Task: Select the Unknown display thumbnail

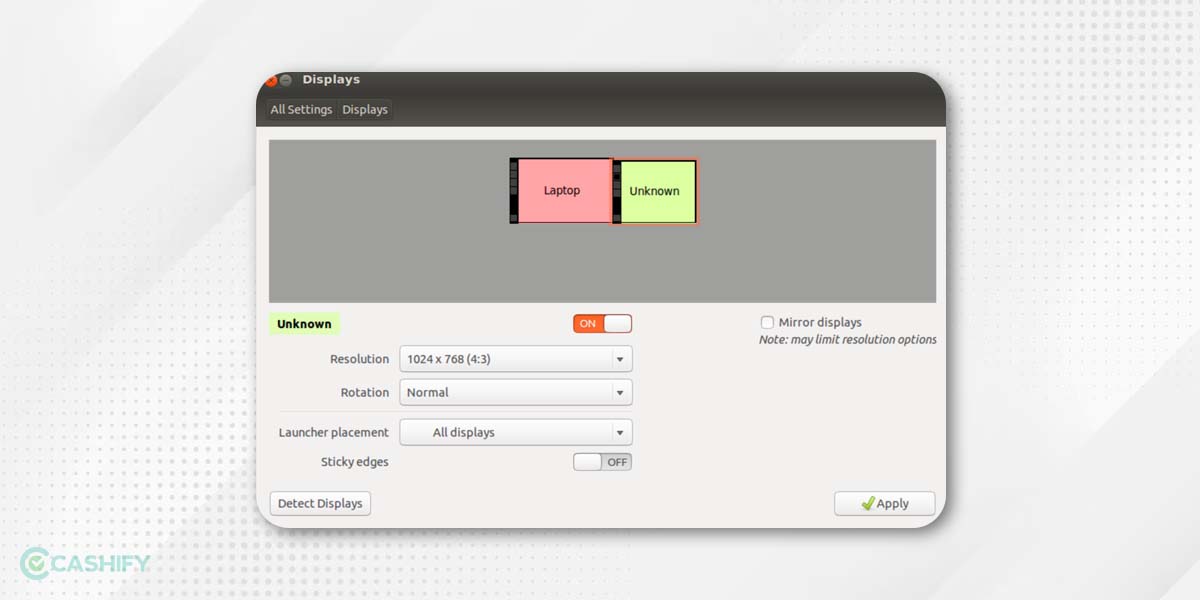Action: tap(656, 190)
